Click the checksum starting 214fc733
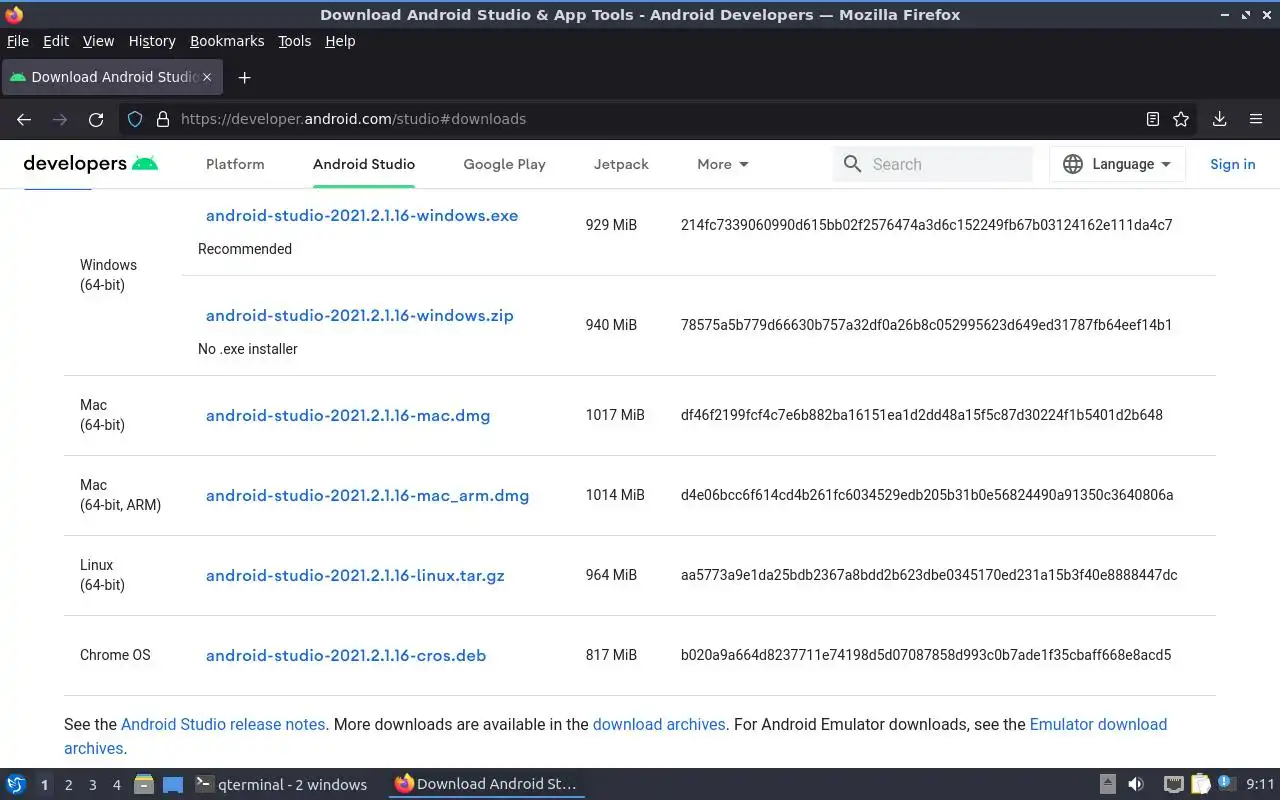The width and height of the screenshot is (1280, 800). point(926,225)
